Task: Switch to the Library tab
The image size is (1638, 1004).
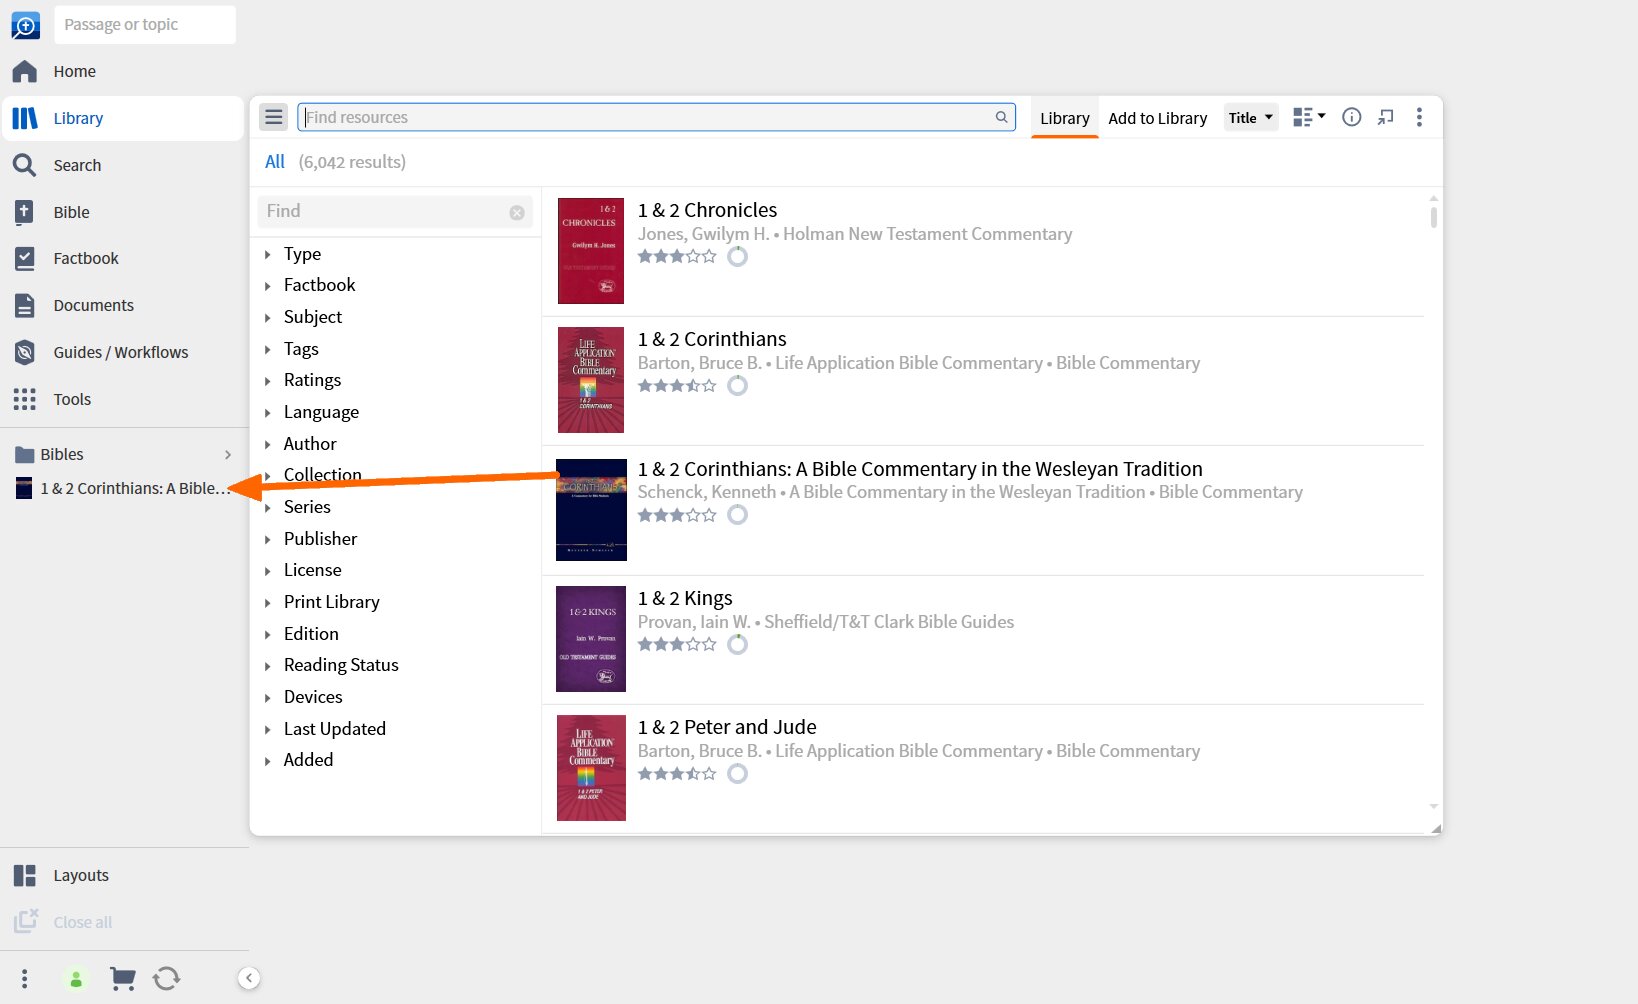Action: pyautogui.click(x=1065, y=118)
